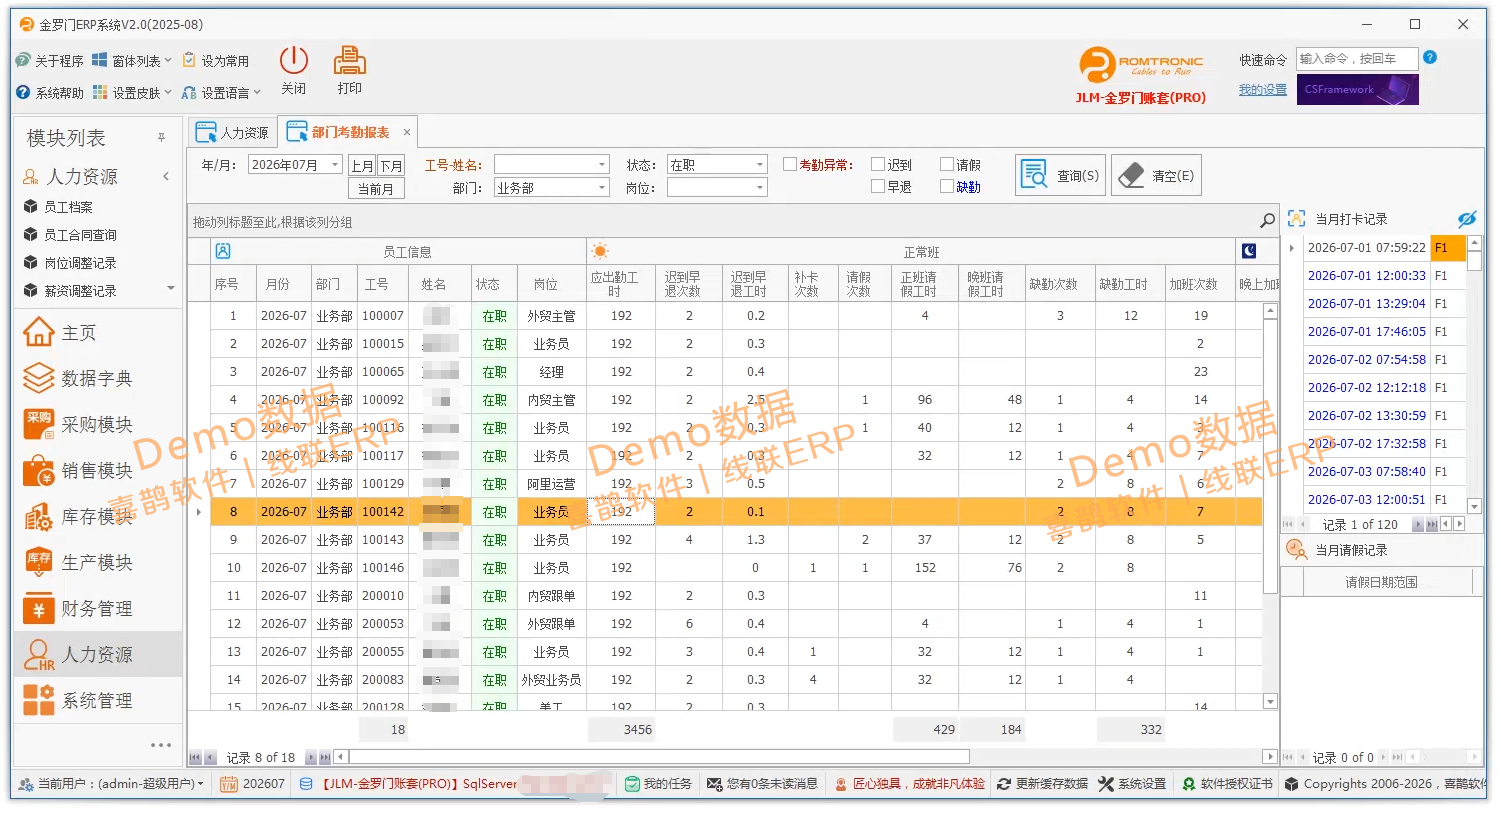Image resolution: width=1501 pixels, height=813 pixels.
Task: Open 我的任务 in the status bar
Action: click(658, 784)
